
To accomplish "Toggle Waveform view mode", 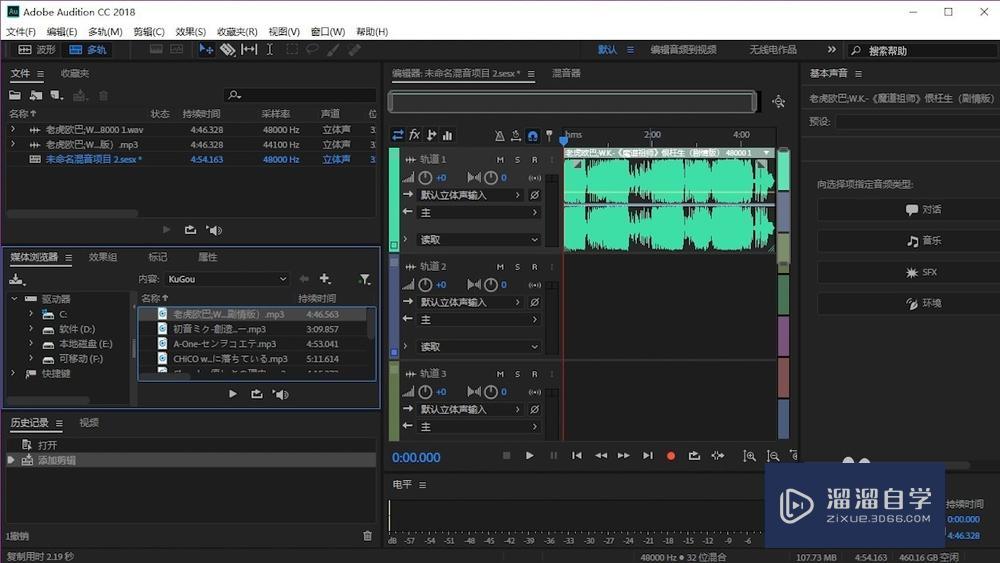I will (x=37, y=50).
